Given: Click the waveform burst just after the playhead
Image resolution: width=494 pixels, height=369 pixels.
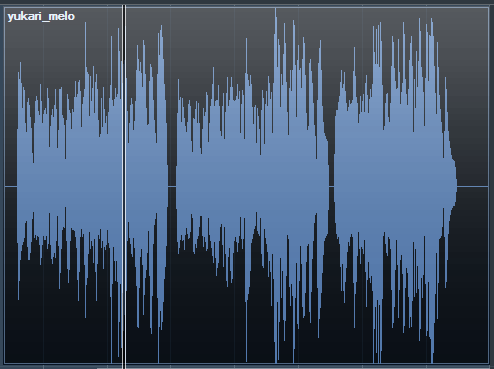Looking at the screenshot, I should (x=147, y=187).
